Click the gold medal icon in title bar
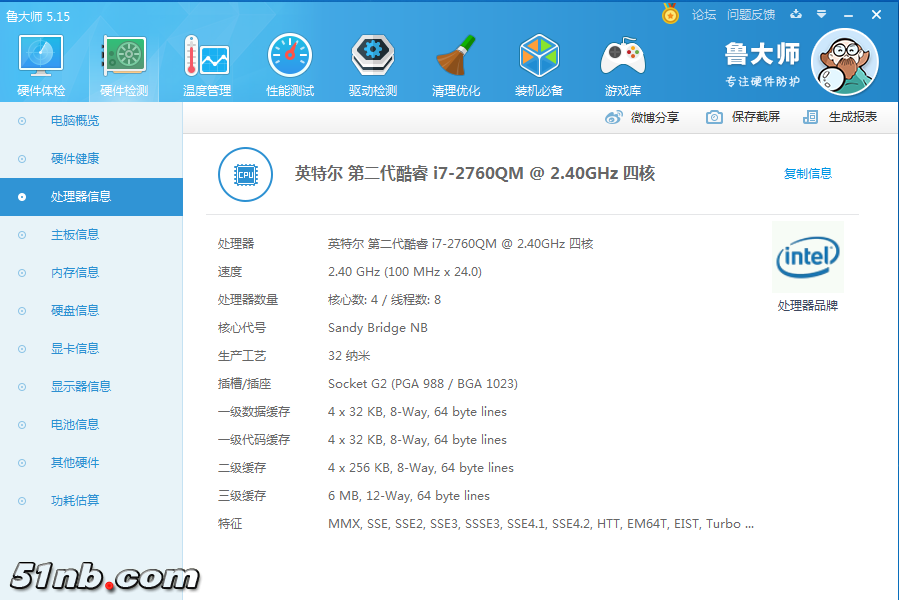This screenshot has width=899, height=600. pyautogui.click(x=670, y=14)
